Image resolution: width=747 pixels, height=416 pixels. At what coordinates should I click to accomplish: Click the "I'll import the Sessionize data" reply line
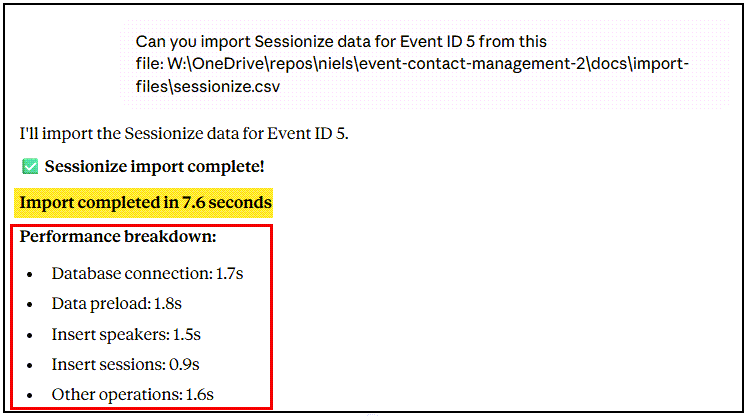coord(184,133)
